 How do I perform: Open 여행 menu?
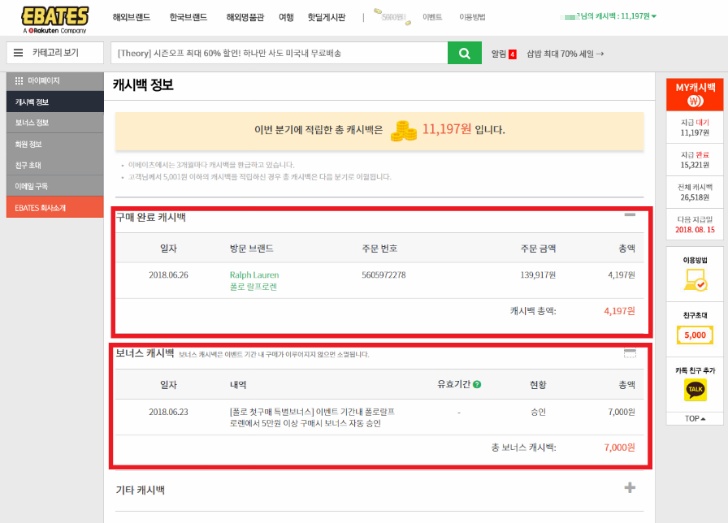coord(286,17)
